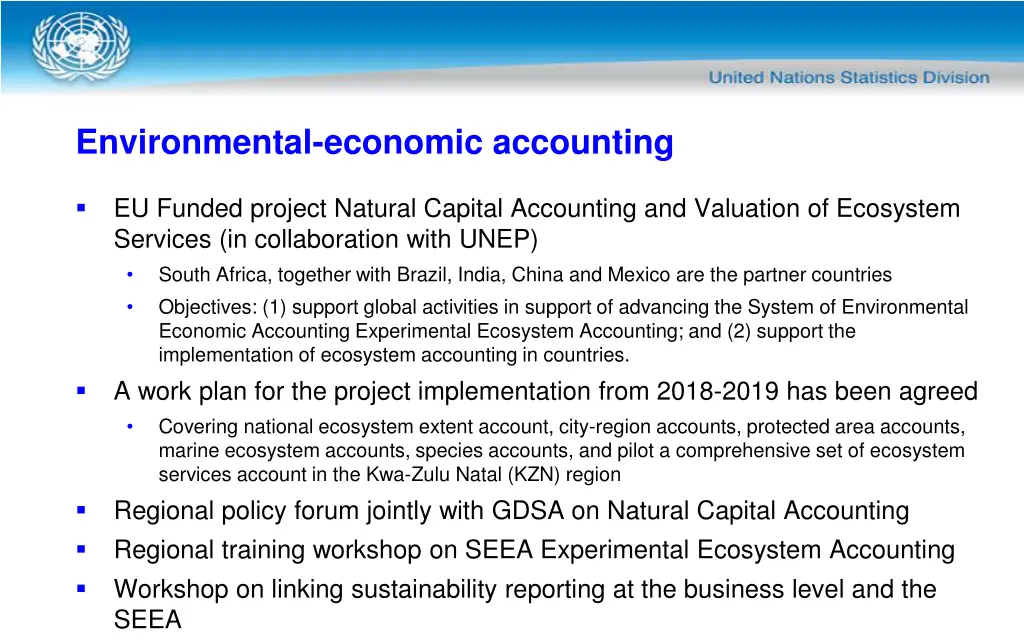This screenshot has height=640, width=1024.
Task: Click the final line reading 'SEEA'
Action: click(x=148, y=619)
